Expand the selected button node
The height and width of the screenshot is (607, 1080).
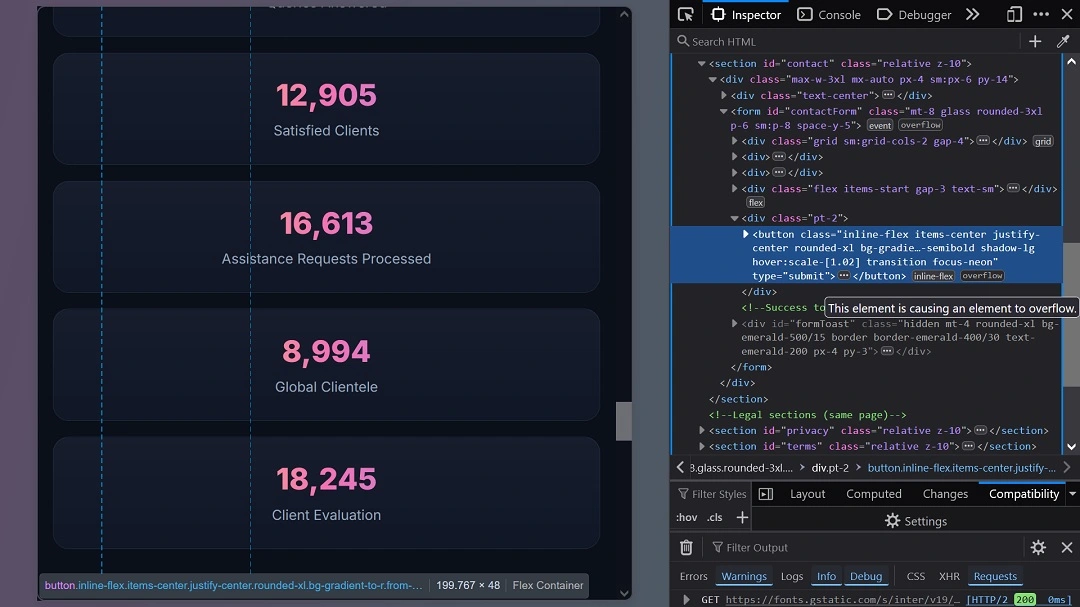745,234
